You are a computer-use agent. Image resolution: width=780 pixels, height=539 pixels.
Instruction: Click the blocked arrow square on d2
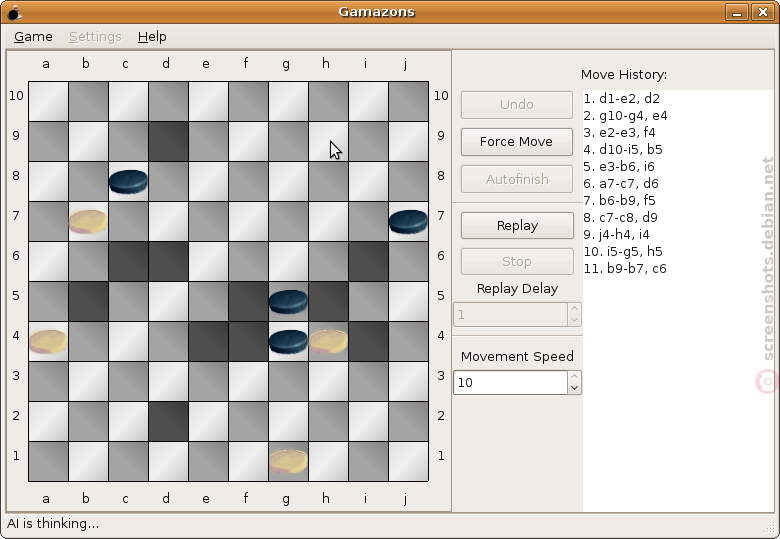tap(168, 422)
